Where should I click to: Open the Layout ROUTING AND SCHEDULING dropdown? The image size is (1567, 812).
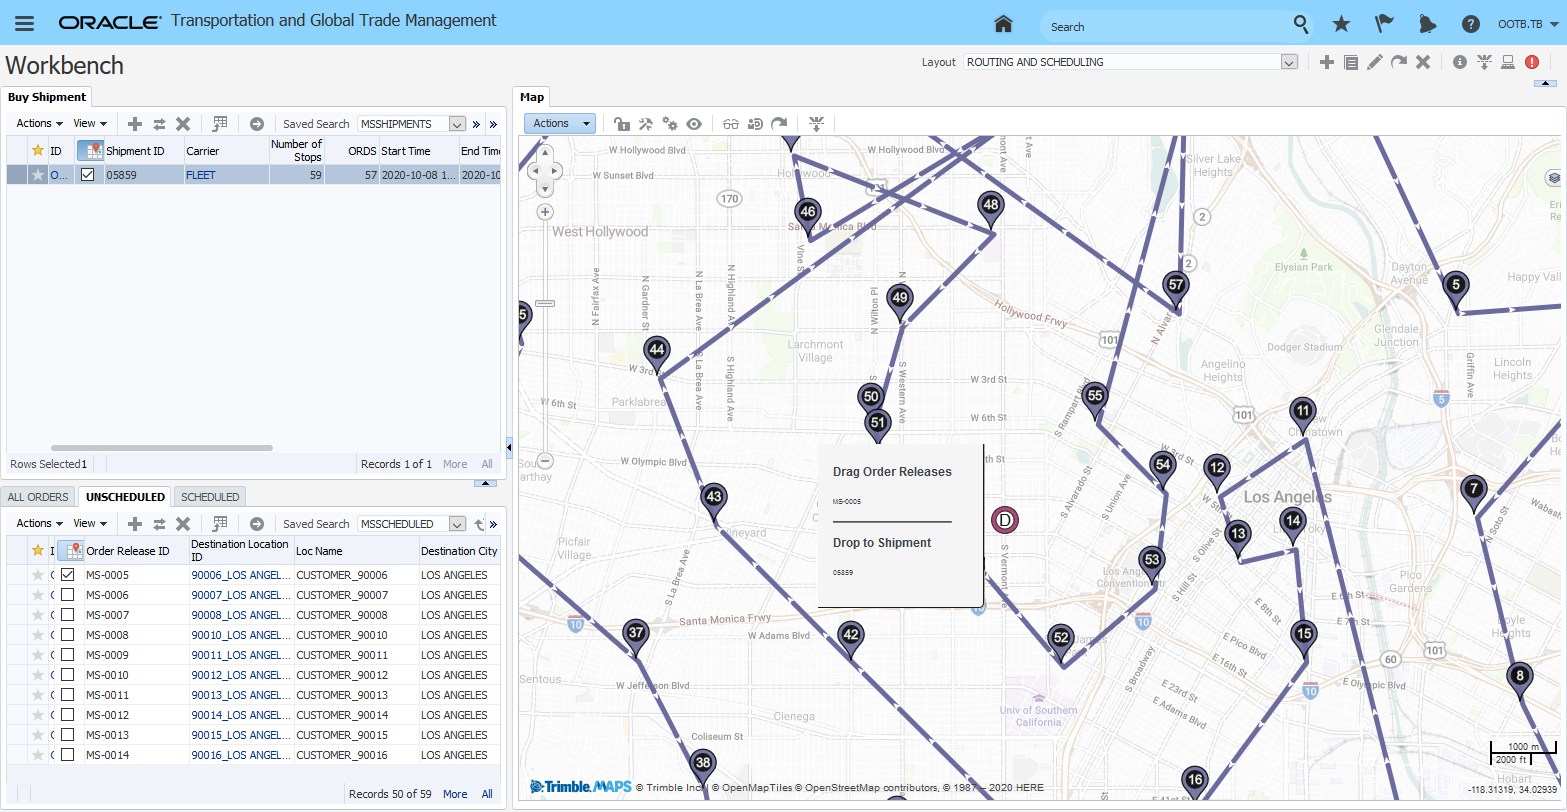(x=1289, y=62)
